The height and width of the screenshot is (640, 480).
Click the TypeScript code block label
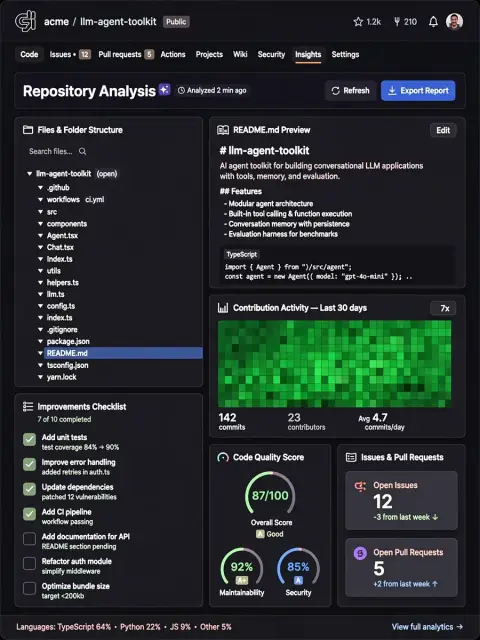(x=242, y=254)
